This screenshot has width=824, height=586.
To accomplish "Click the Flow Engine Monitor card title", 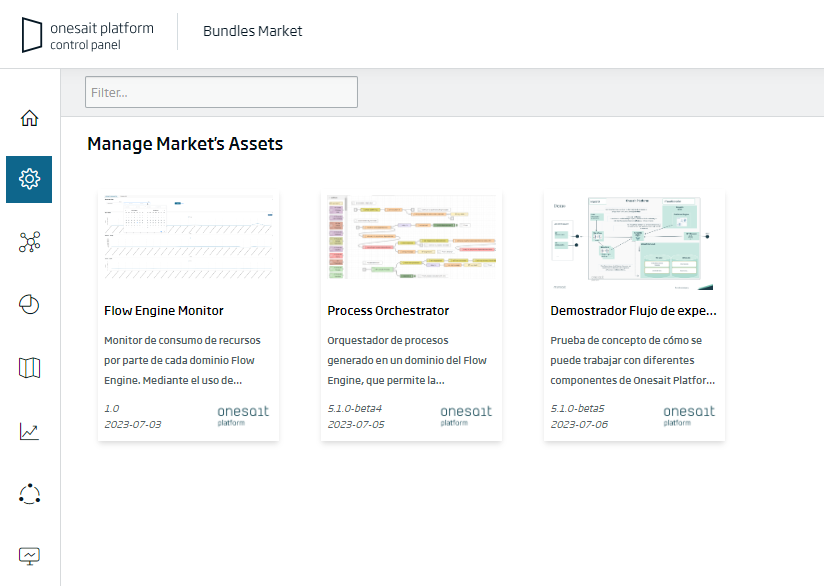I will 164,311.
